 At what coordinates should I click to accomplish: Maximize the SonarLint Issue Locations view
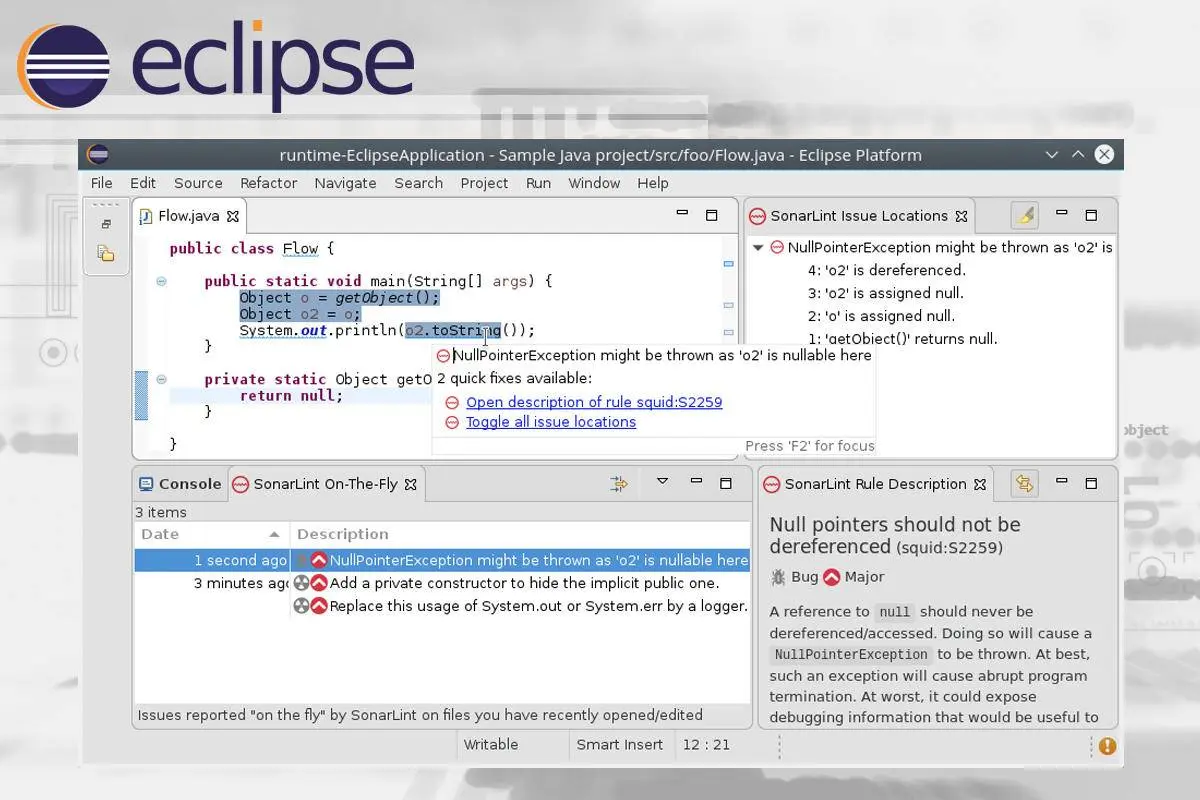pos(1091,215)
